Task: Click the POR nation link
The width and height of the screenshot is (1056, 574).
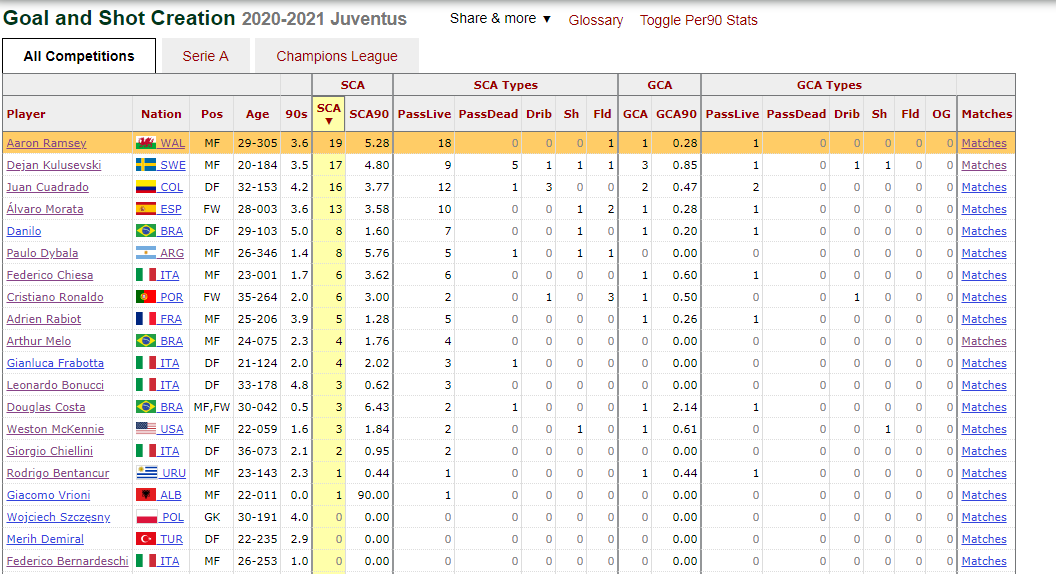Action: 172,297
